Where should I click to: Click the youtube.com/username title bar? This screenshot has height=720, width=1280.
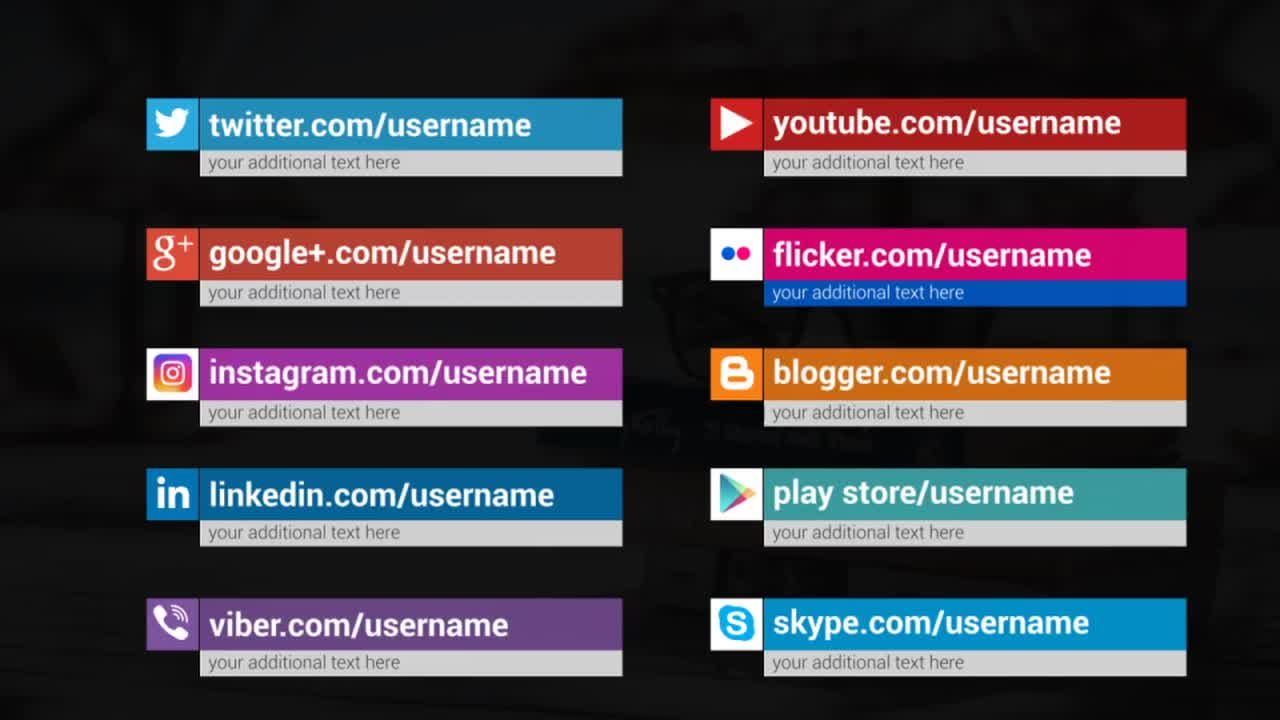pyautogui.click(x=946, y=123)
